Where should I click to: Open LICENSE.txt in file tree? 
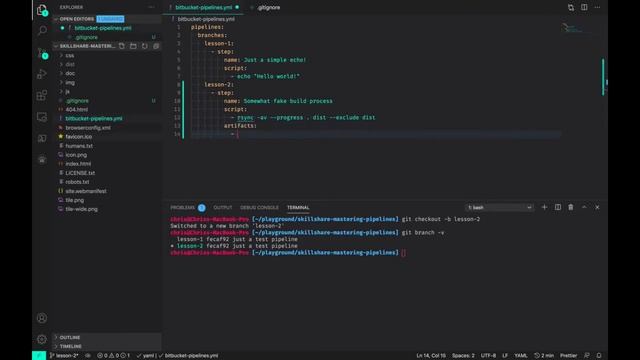pyautogui.click(x=80, y=173)
